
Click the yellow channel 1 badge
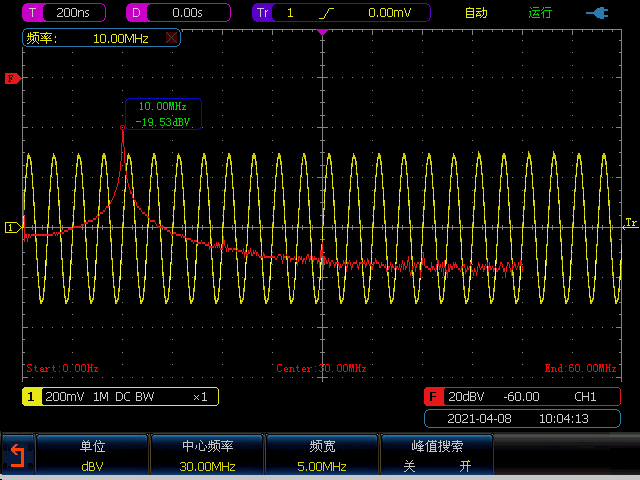tap(31, 396)
